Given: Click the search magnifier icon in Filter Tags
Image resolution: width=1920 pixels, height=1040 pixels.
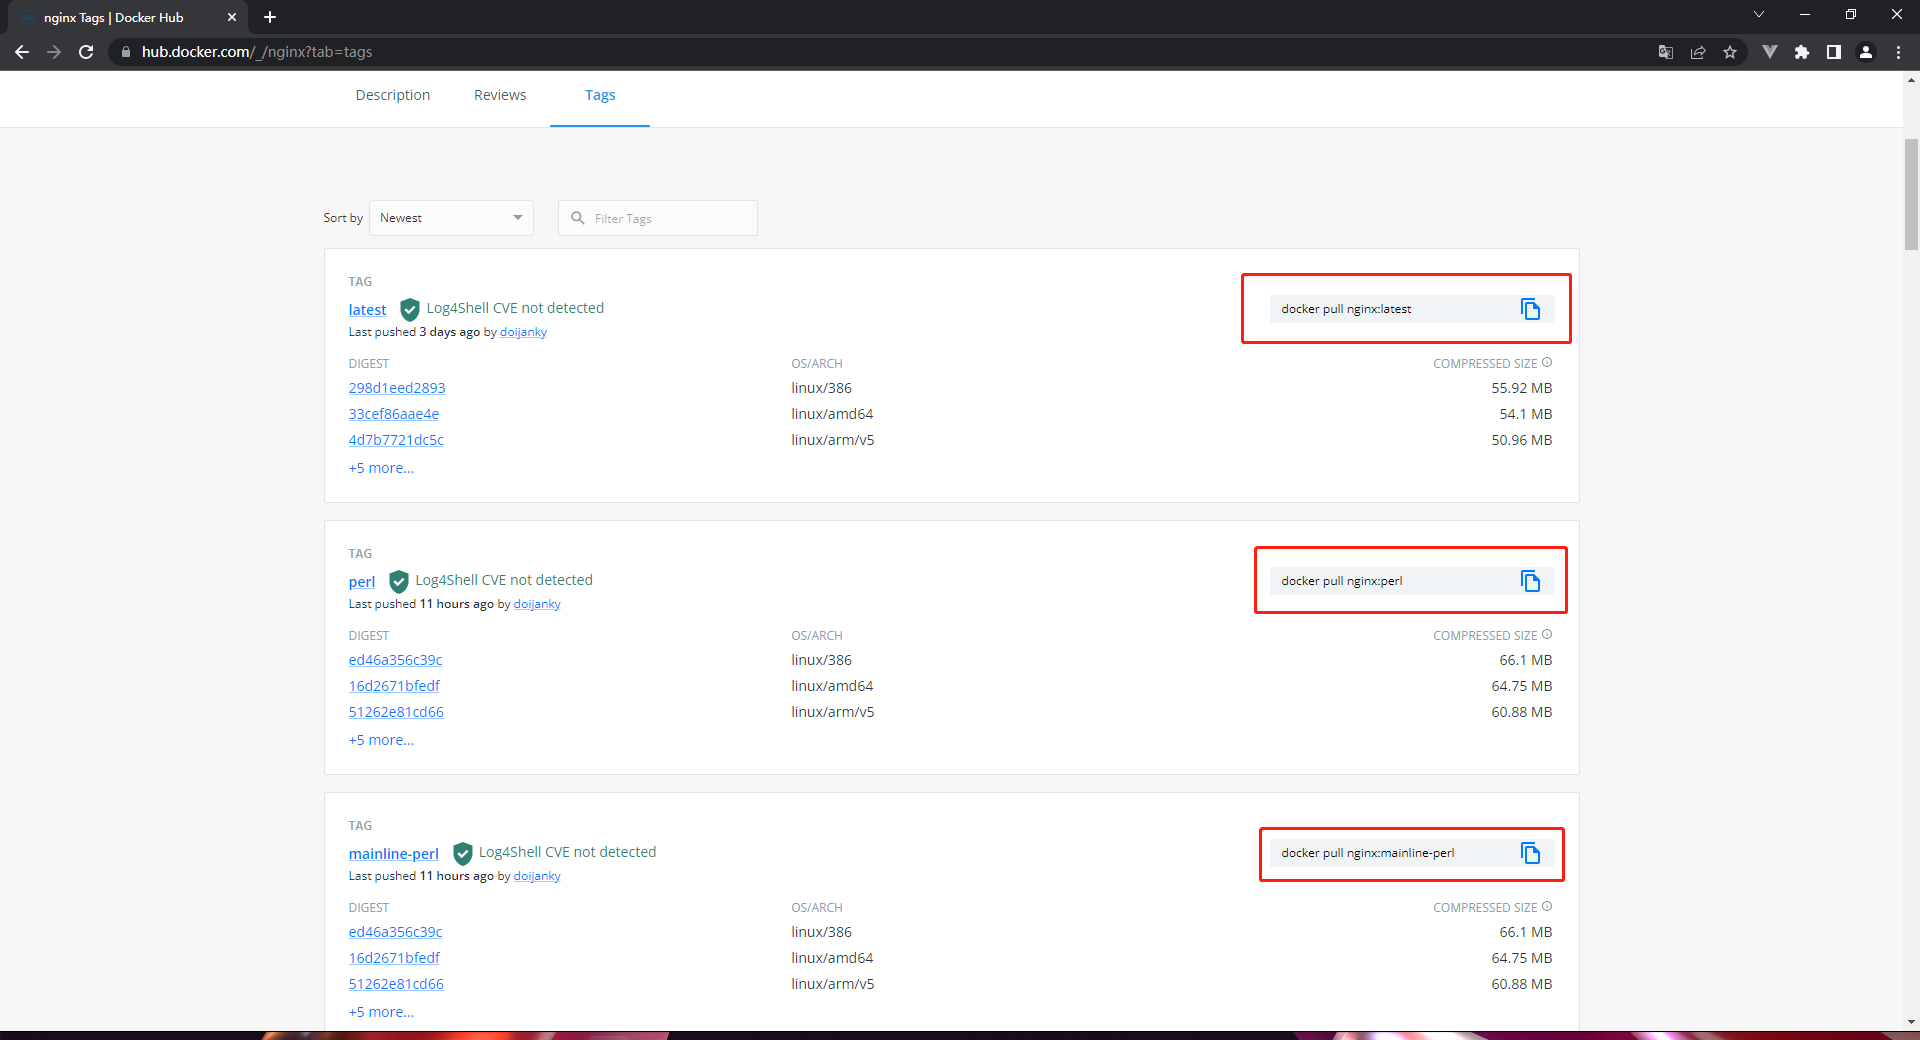Looking at the screenshot, I should [x=577, y=218].
